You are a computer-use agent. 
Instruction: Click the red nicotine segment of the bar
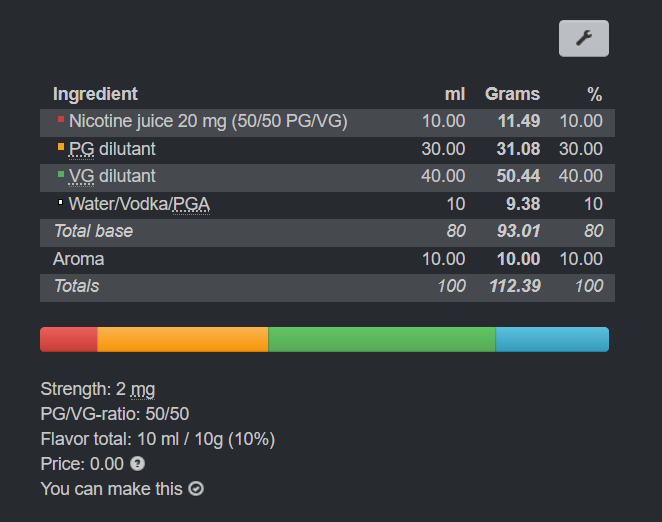point(69,340)
